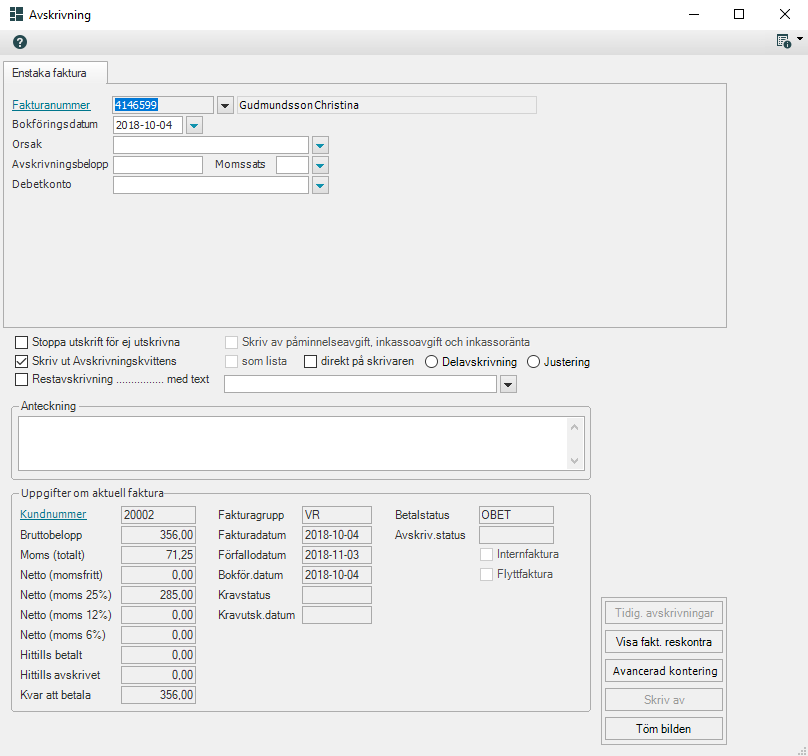Screen dimensions: 808x756
Task: Check Skriv av påminnelseavgift, inkassoavgift och inkassoränta
Action: 231,342
